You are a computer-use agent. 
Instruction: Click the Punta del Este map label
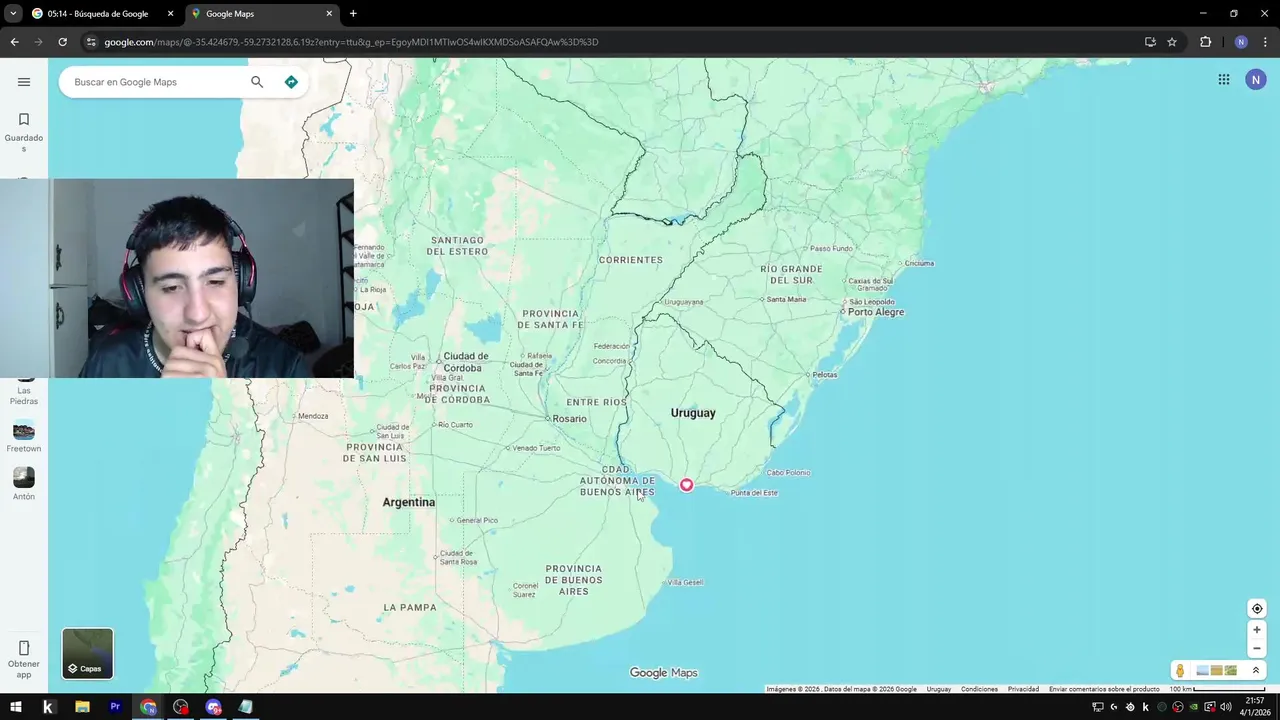coord(754,493)
